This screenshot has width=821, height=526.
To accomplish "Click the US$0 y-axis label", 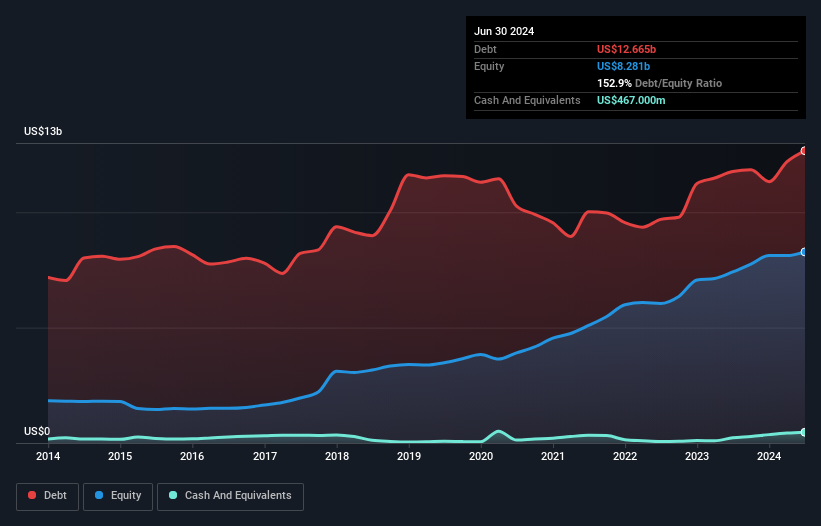I will (x=37, y=432).
